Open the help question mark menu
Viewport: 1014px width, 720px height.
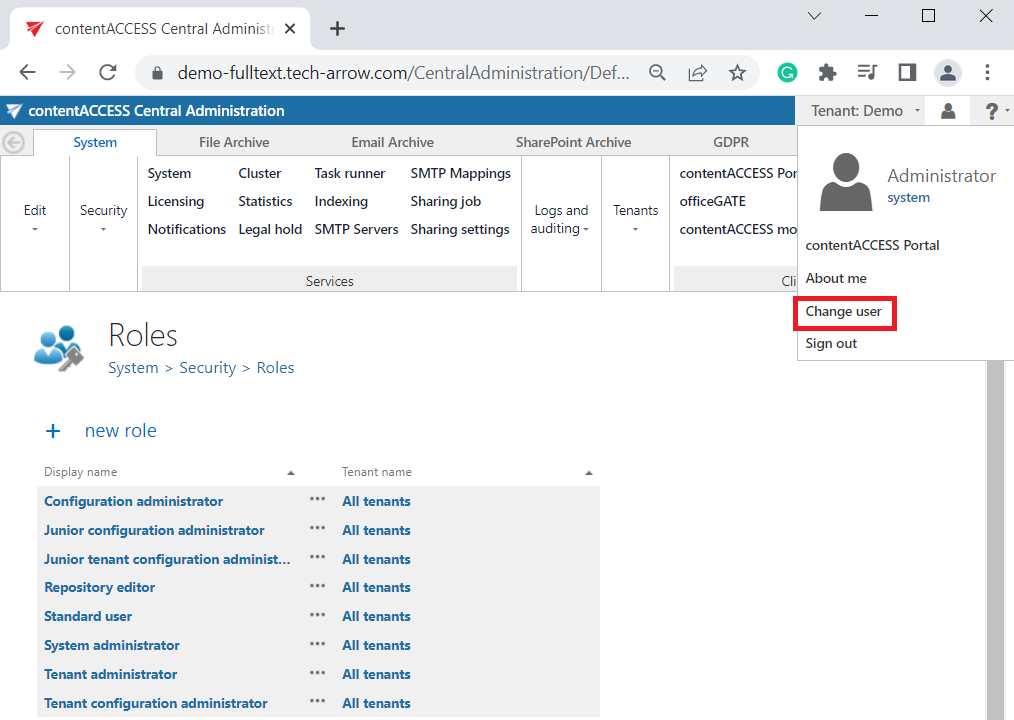coord(992,111)
